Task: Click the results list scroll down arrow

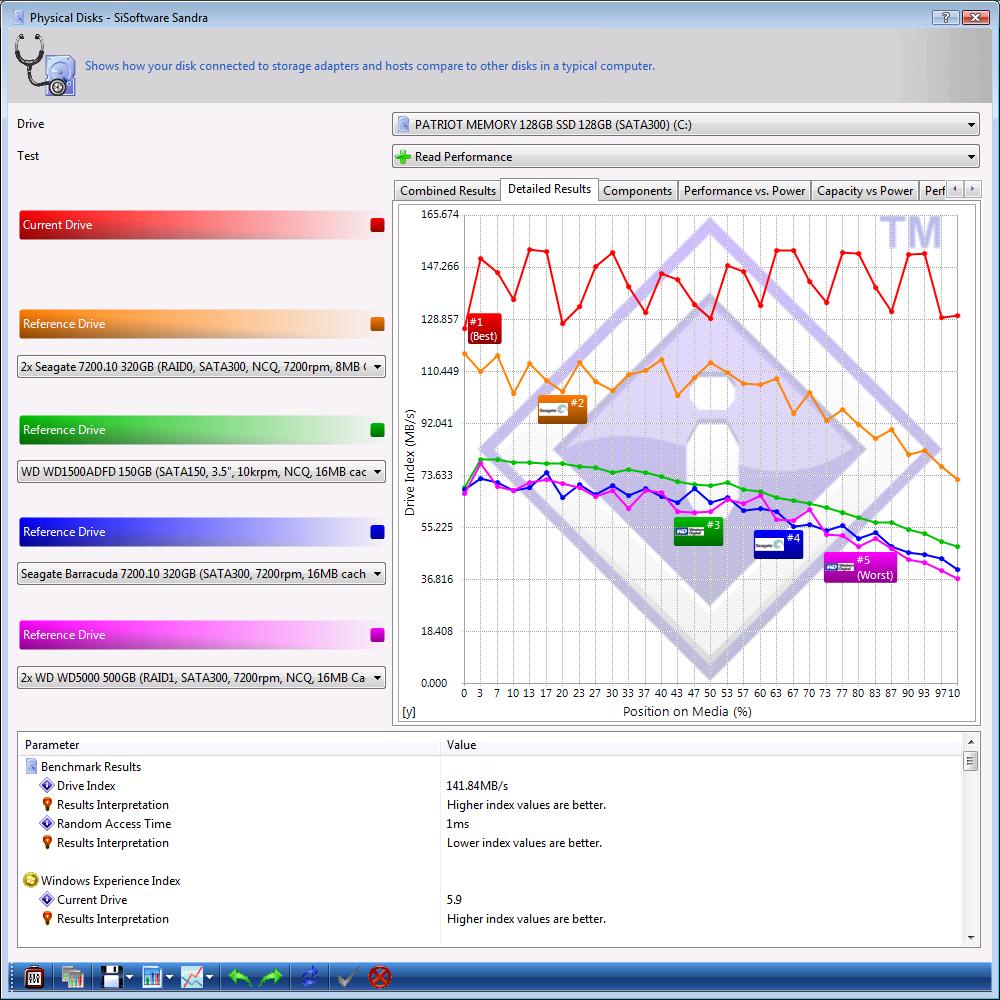Action: [x=971, y=938]
